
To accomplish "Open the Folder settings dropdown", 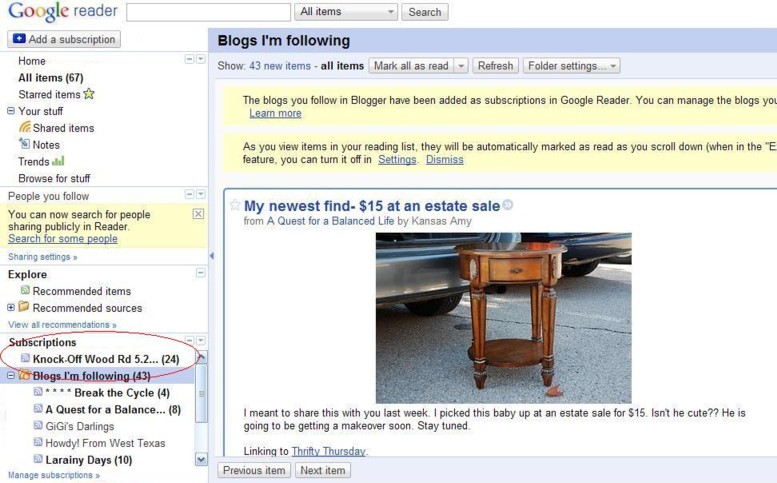I will pyautogui.click(x=571, y=66).
